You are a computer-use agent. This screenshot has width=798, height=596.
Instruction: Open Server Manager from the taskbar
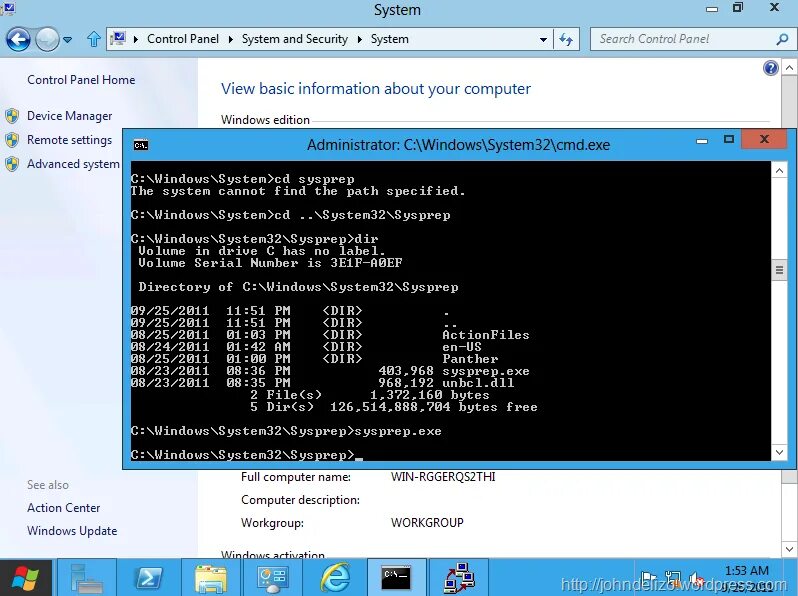[86, 578]
